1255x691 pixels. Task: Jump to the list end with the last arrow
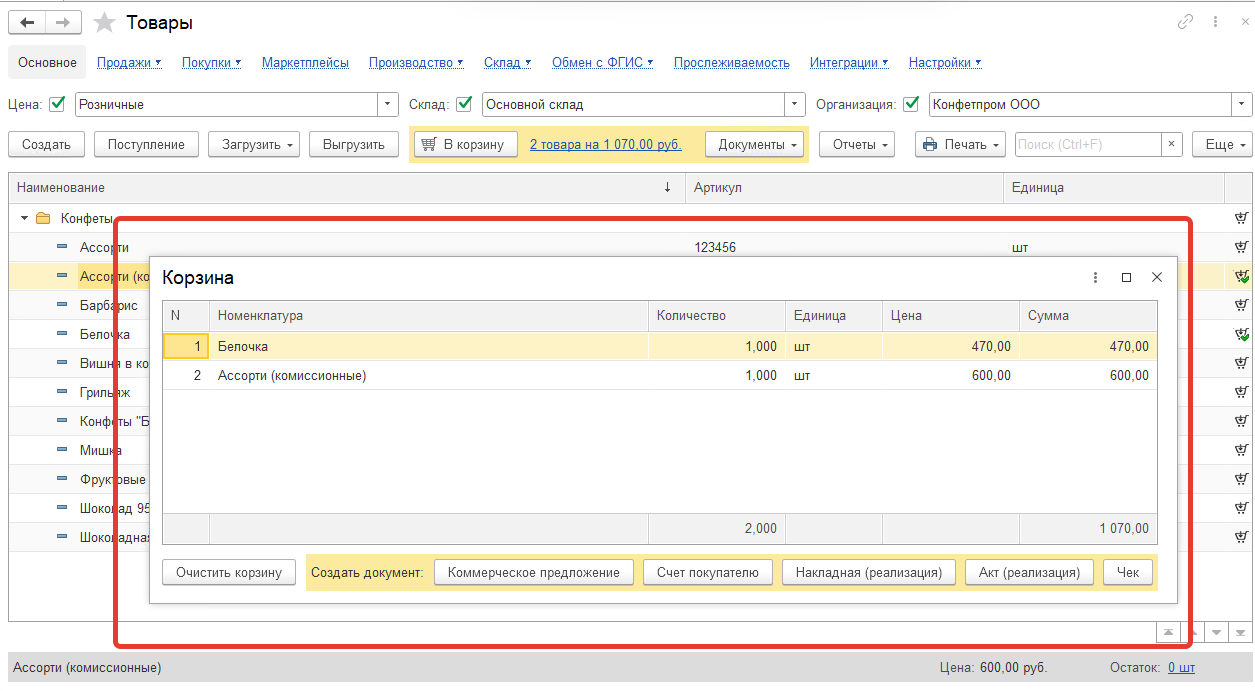1241,632
